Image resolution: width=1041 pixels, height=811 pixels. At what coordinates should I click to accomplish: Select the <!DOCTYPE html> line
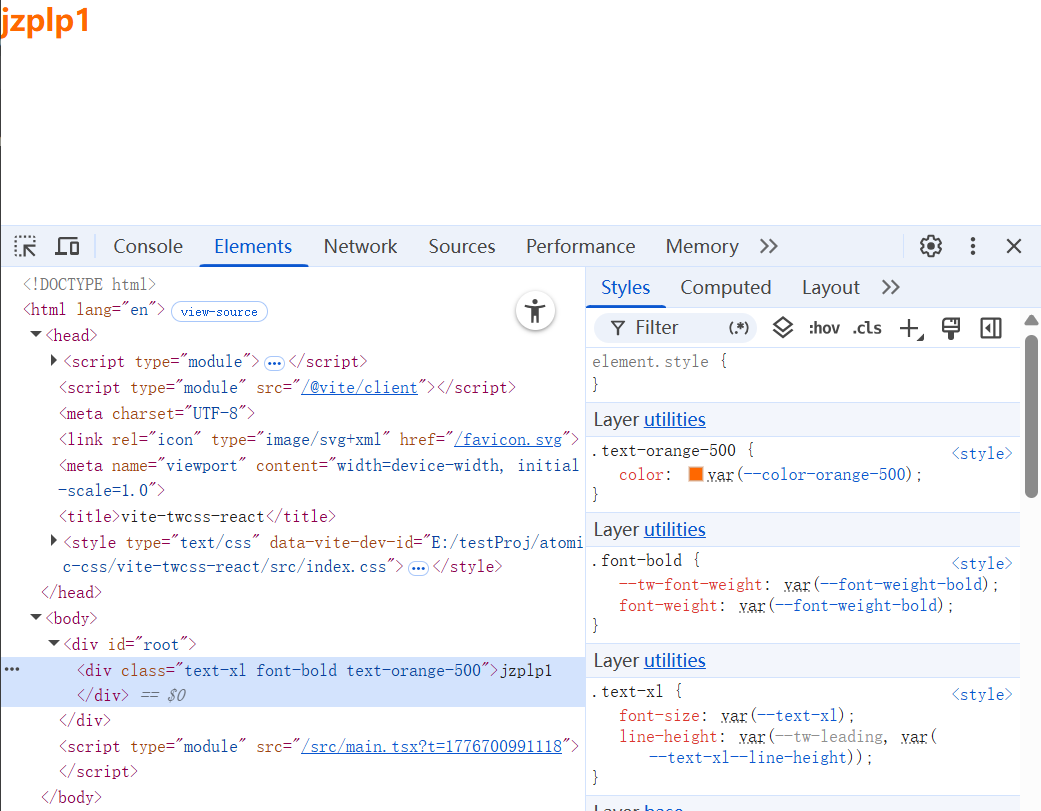click(89, 284)
